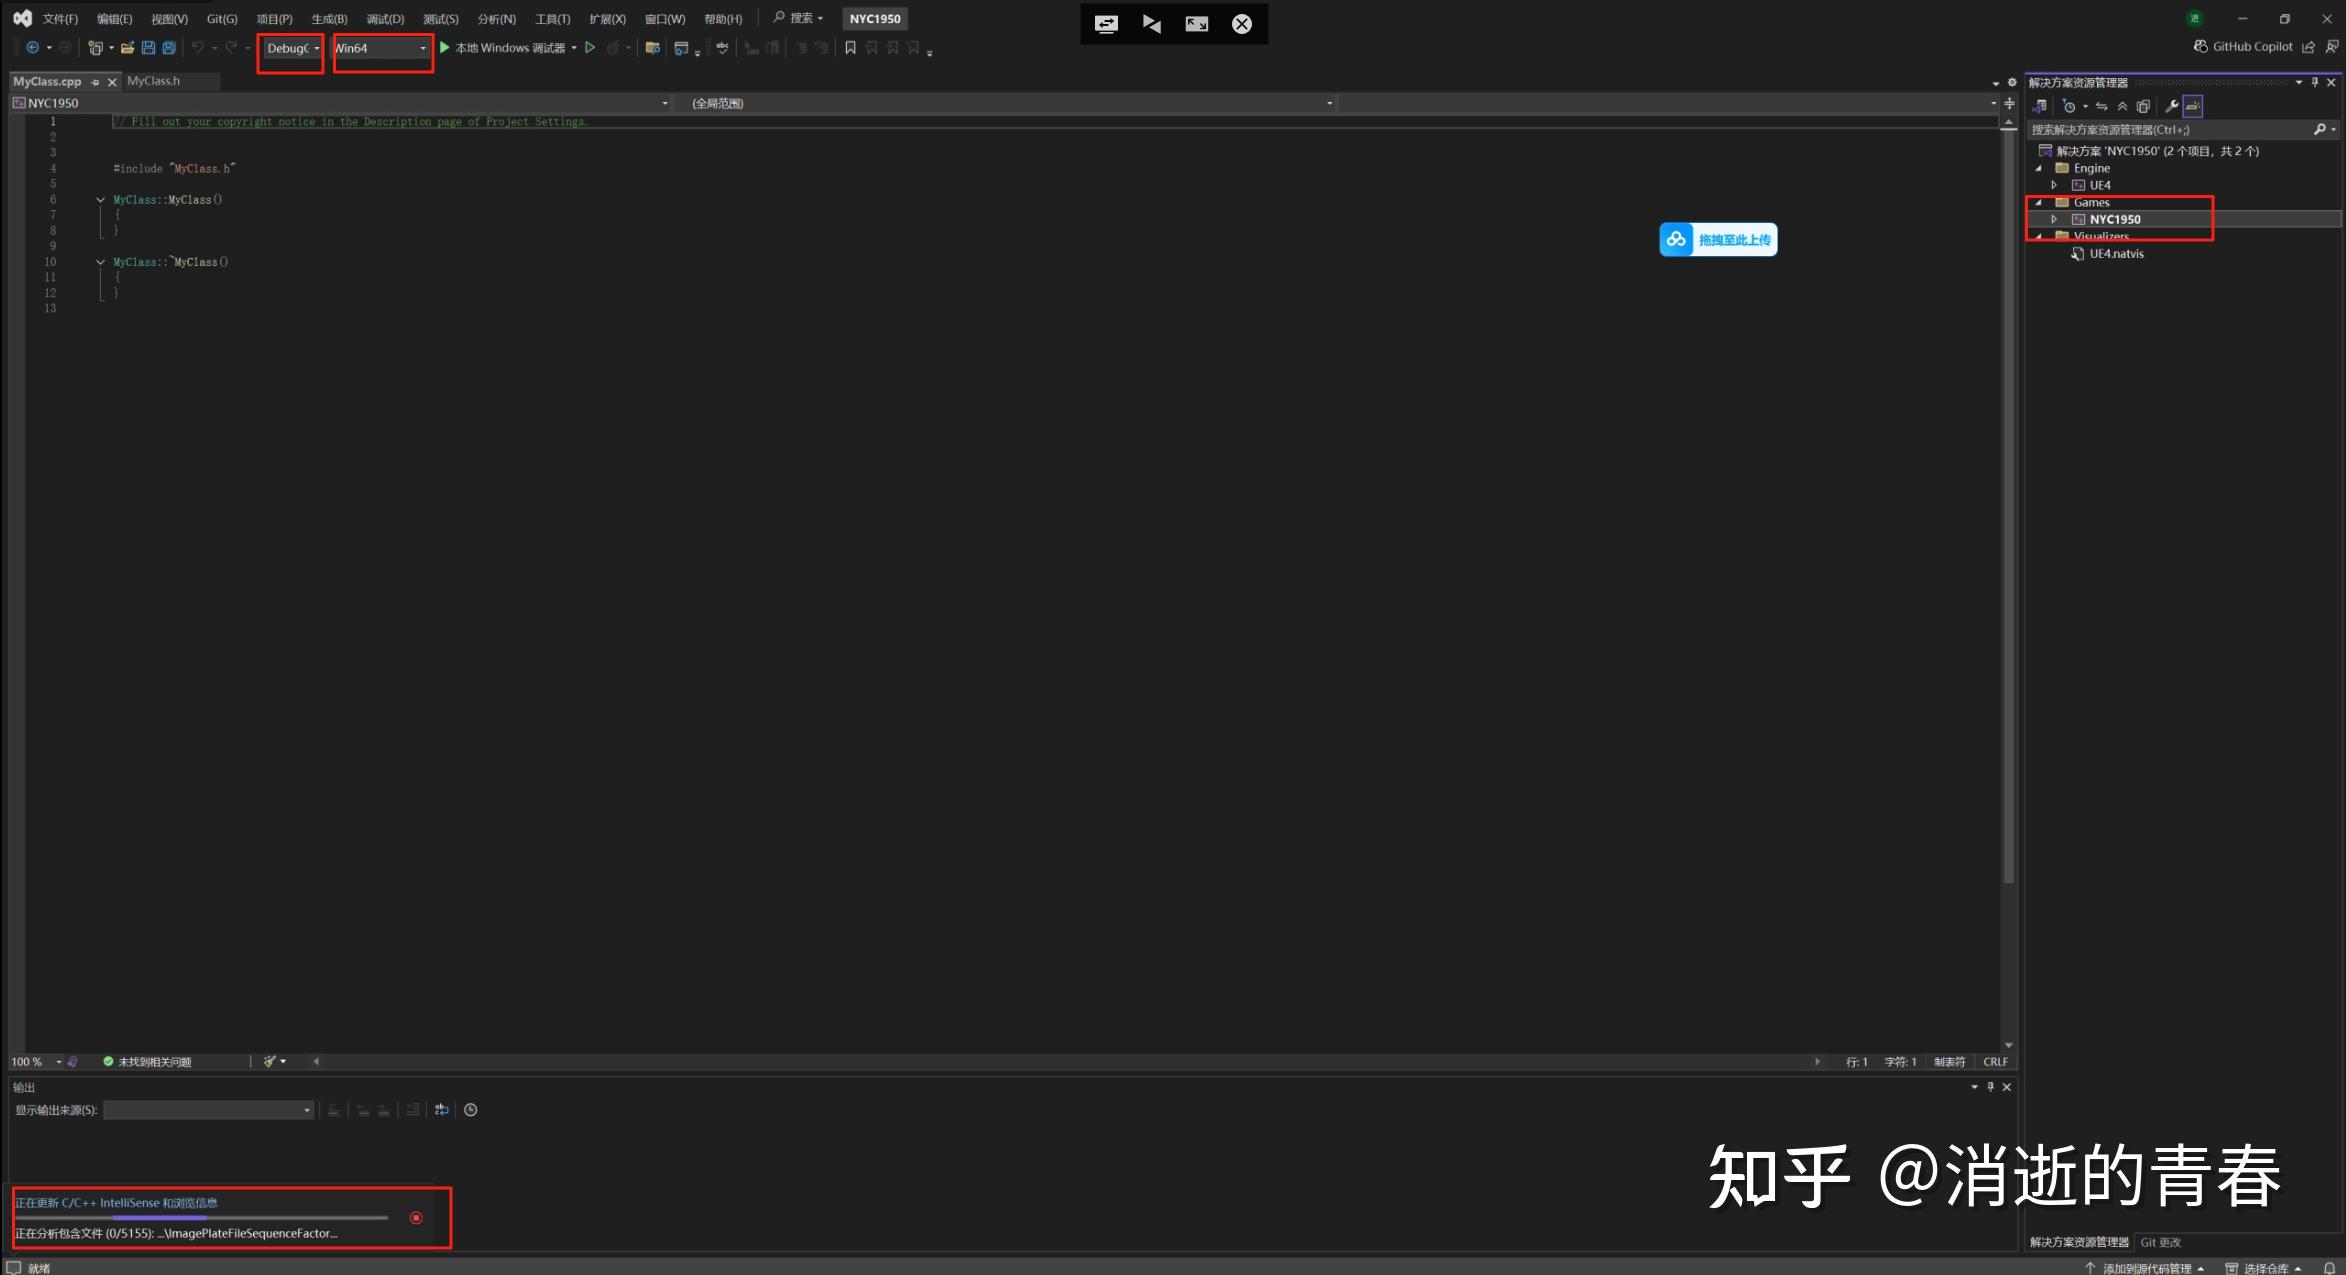Click the Undo icon on the toolbar
This screenshot has height=1275, width=2346.
click(197, 47)
